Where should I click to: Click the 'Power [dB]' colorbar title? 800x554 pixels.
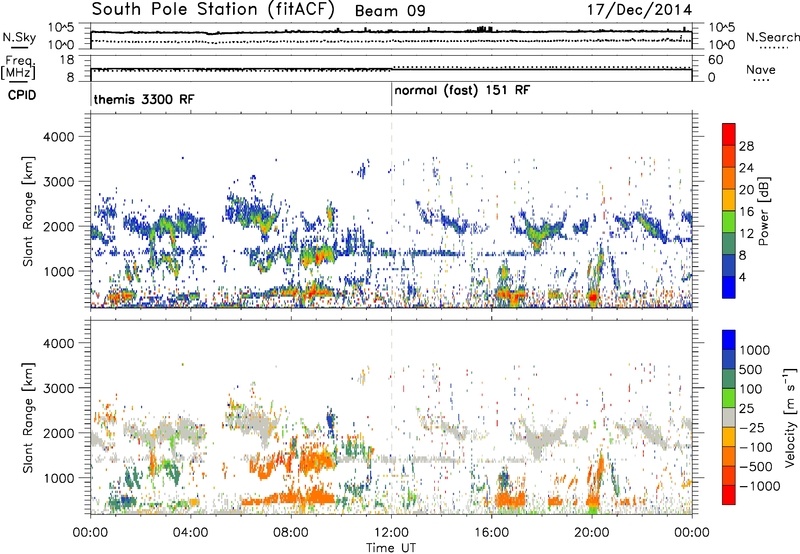click(x=763, y=211)
